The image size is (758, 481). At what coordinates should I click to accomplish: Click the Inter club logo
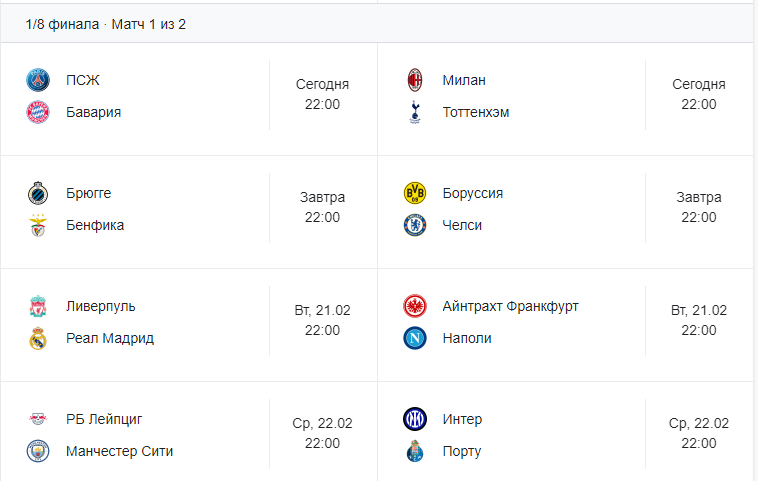[x=415, y=419]
